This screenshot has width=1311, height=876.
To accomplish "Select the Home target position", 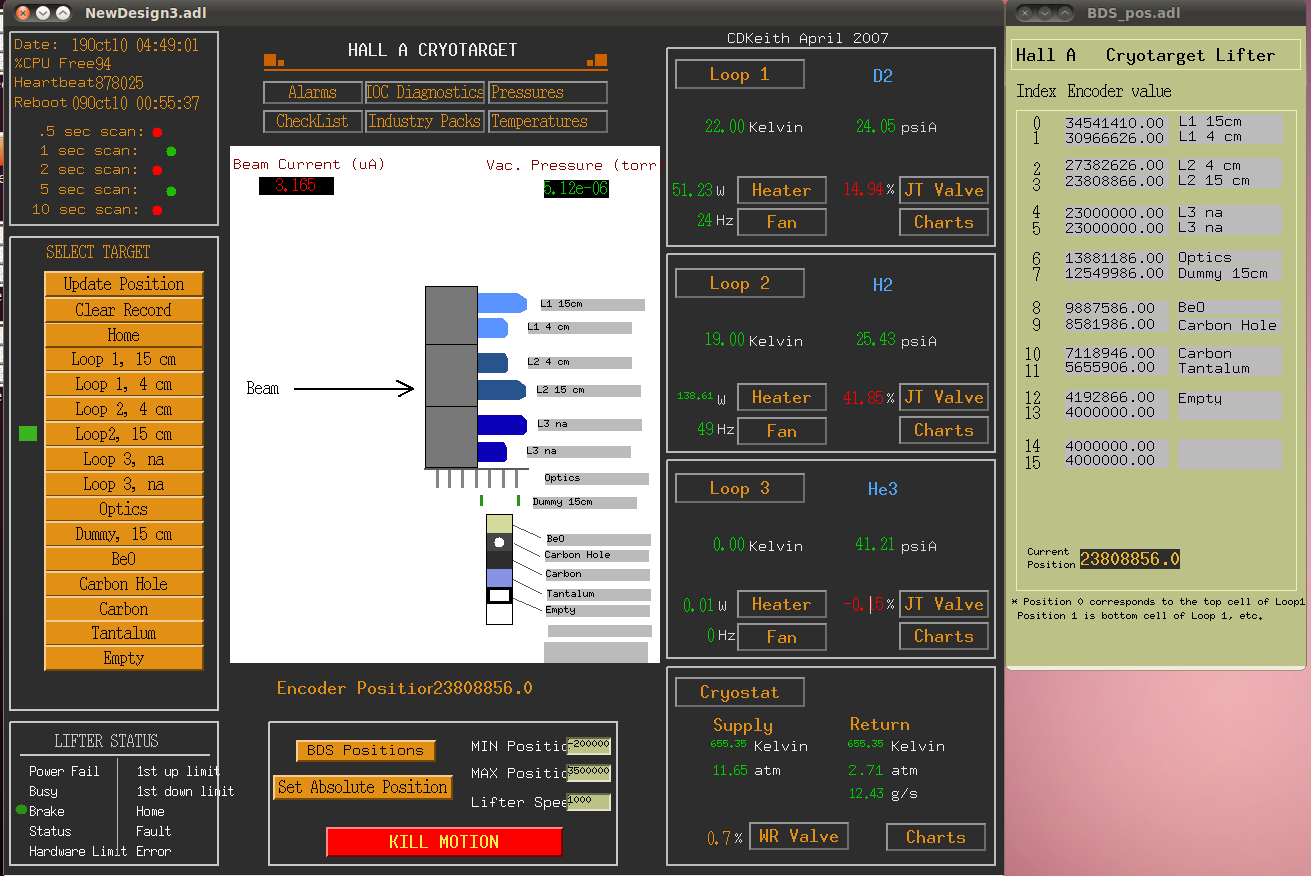I will (x=124, y=335).
